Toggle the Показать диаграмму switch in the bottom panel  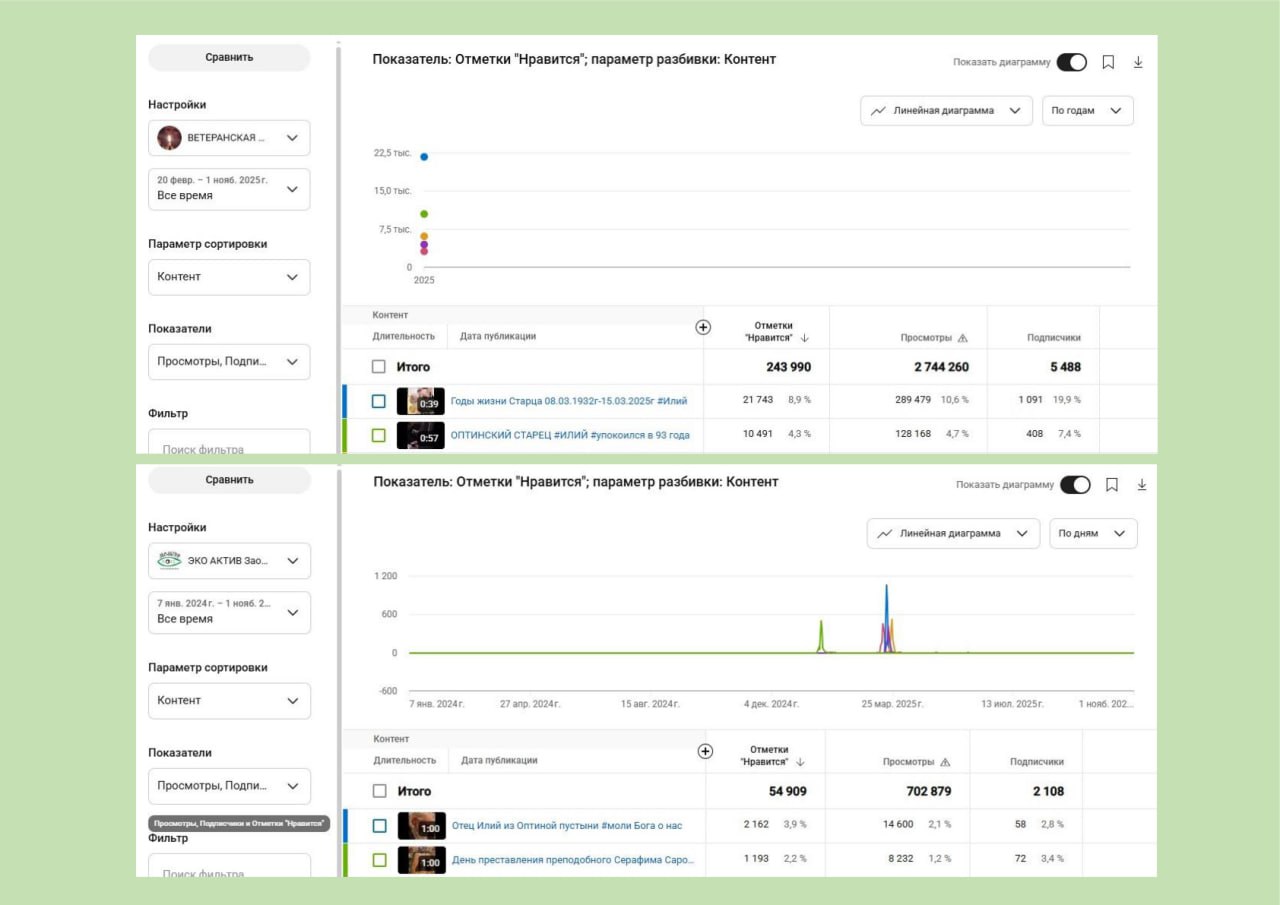(1075, 485)
